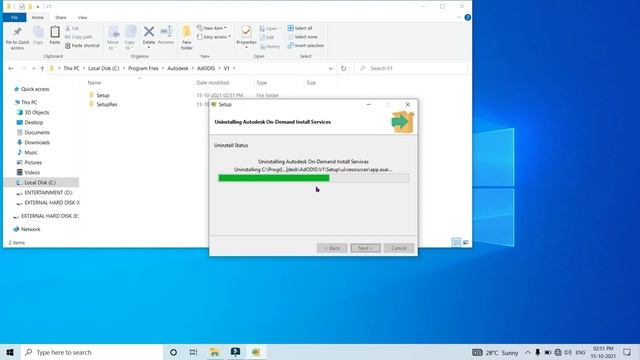Click Select none in ribbon
Viewport: 640px width, 360px height.
(302, 37)
